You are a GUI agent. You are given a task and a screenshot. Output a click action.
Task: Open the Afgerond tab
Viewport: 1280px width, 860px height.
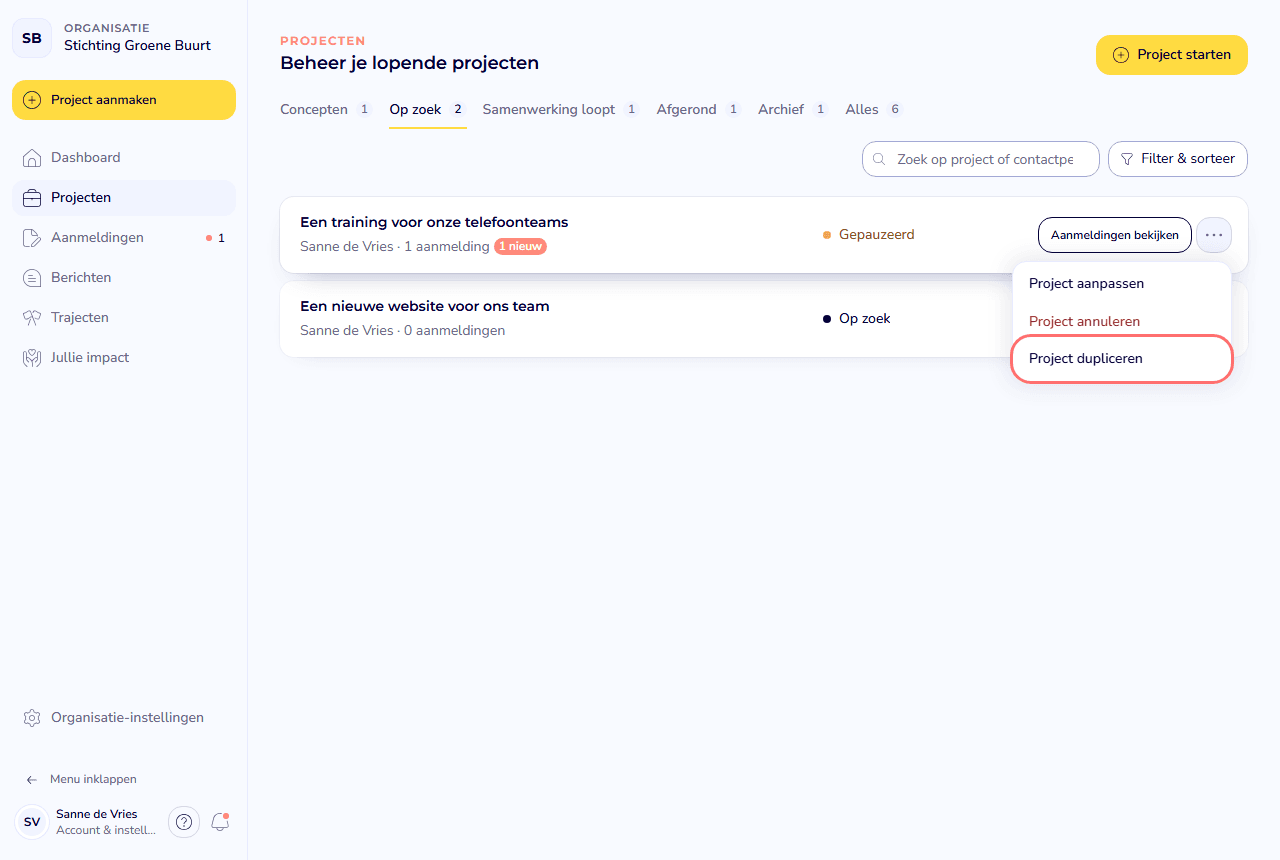[699, 110]
